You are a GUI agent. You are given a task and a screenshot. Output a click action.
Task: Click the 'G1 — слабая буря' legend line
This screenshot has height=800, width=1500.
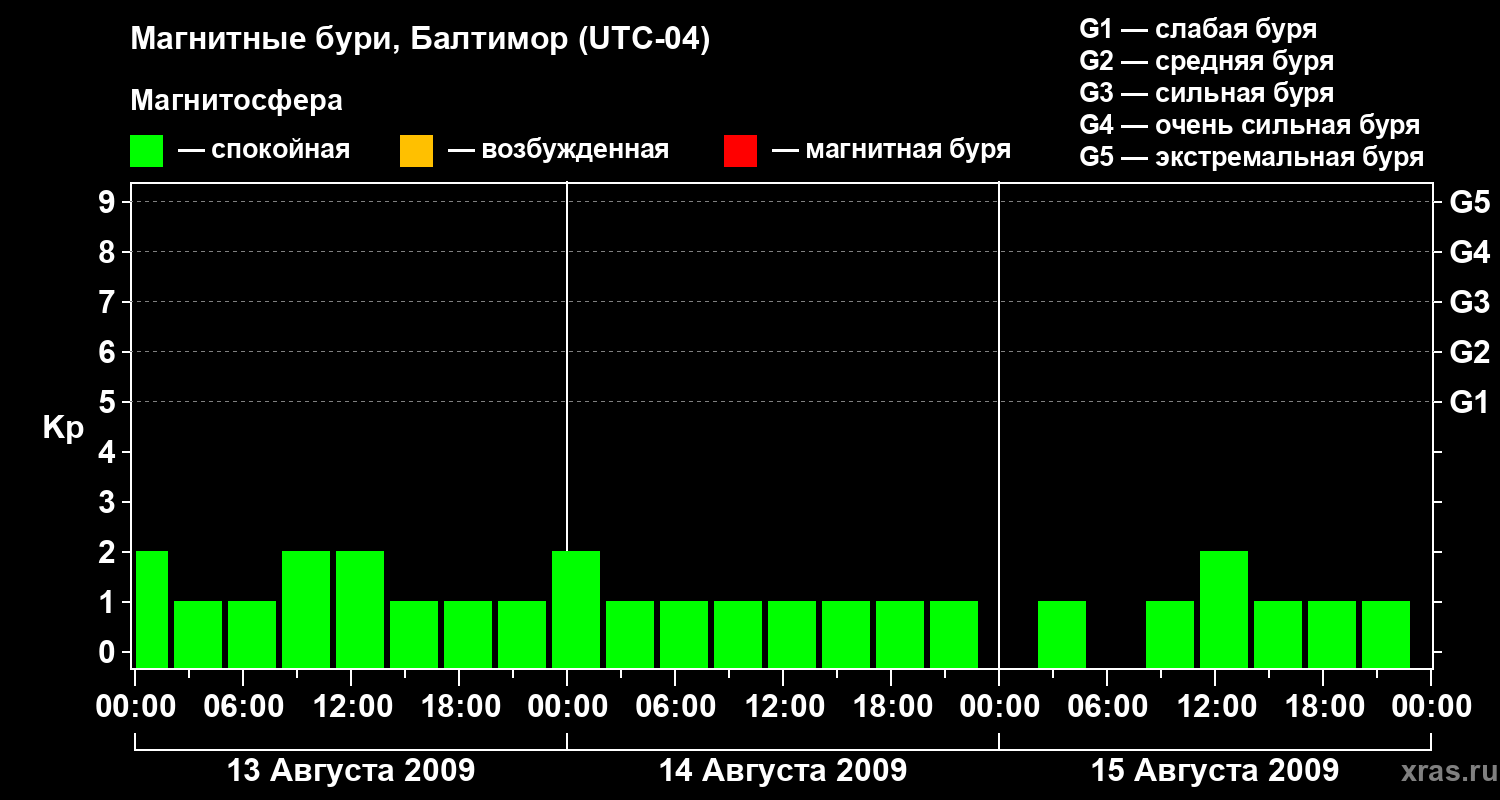(1198, 29)
